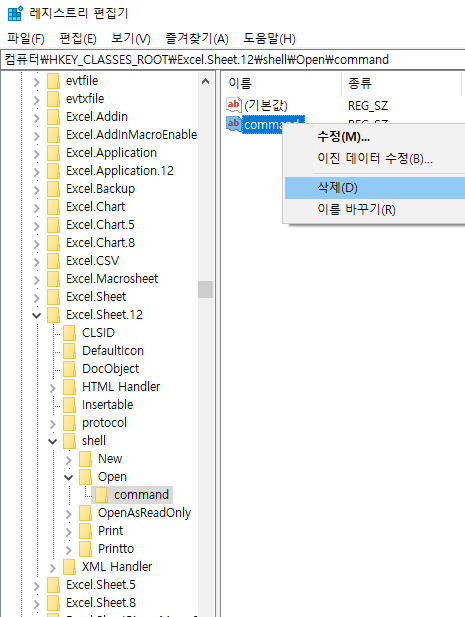Expand the Excel.Addin key
This screenshot has width=465, height=617.
[x=37, y=118]
